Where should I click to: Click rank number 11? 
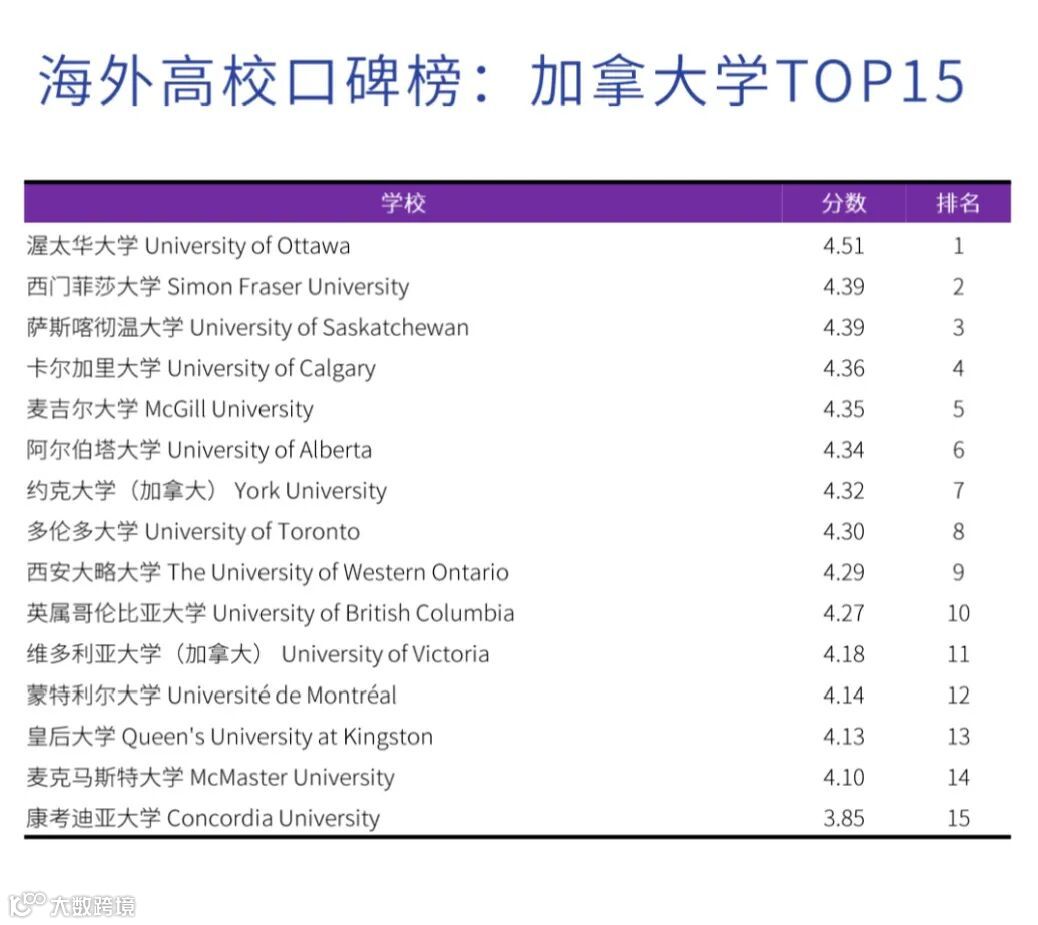[959, 654]
